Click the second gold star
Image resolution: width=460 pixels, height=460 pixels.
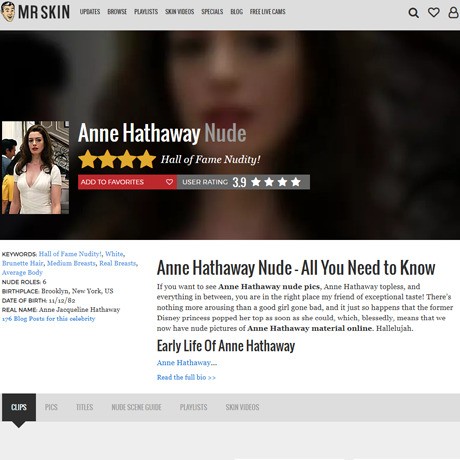click(x=107, y=159)
